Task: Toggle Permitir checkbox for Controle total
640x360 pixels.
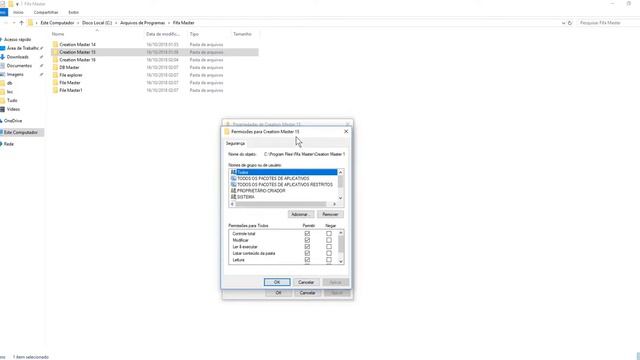Action: [x=307, y=233]
